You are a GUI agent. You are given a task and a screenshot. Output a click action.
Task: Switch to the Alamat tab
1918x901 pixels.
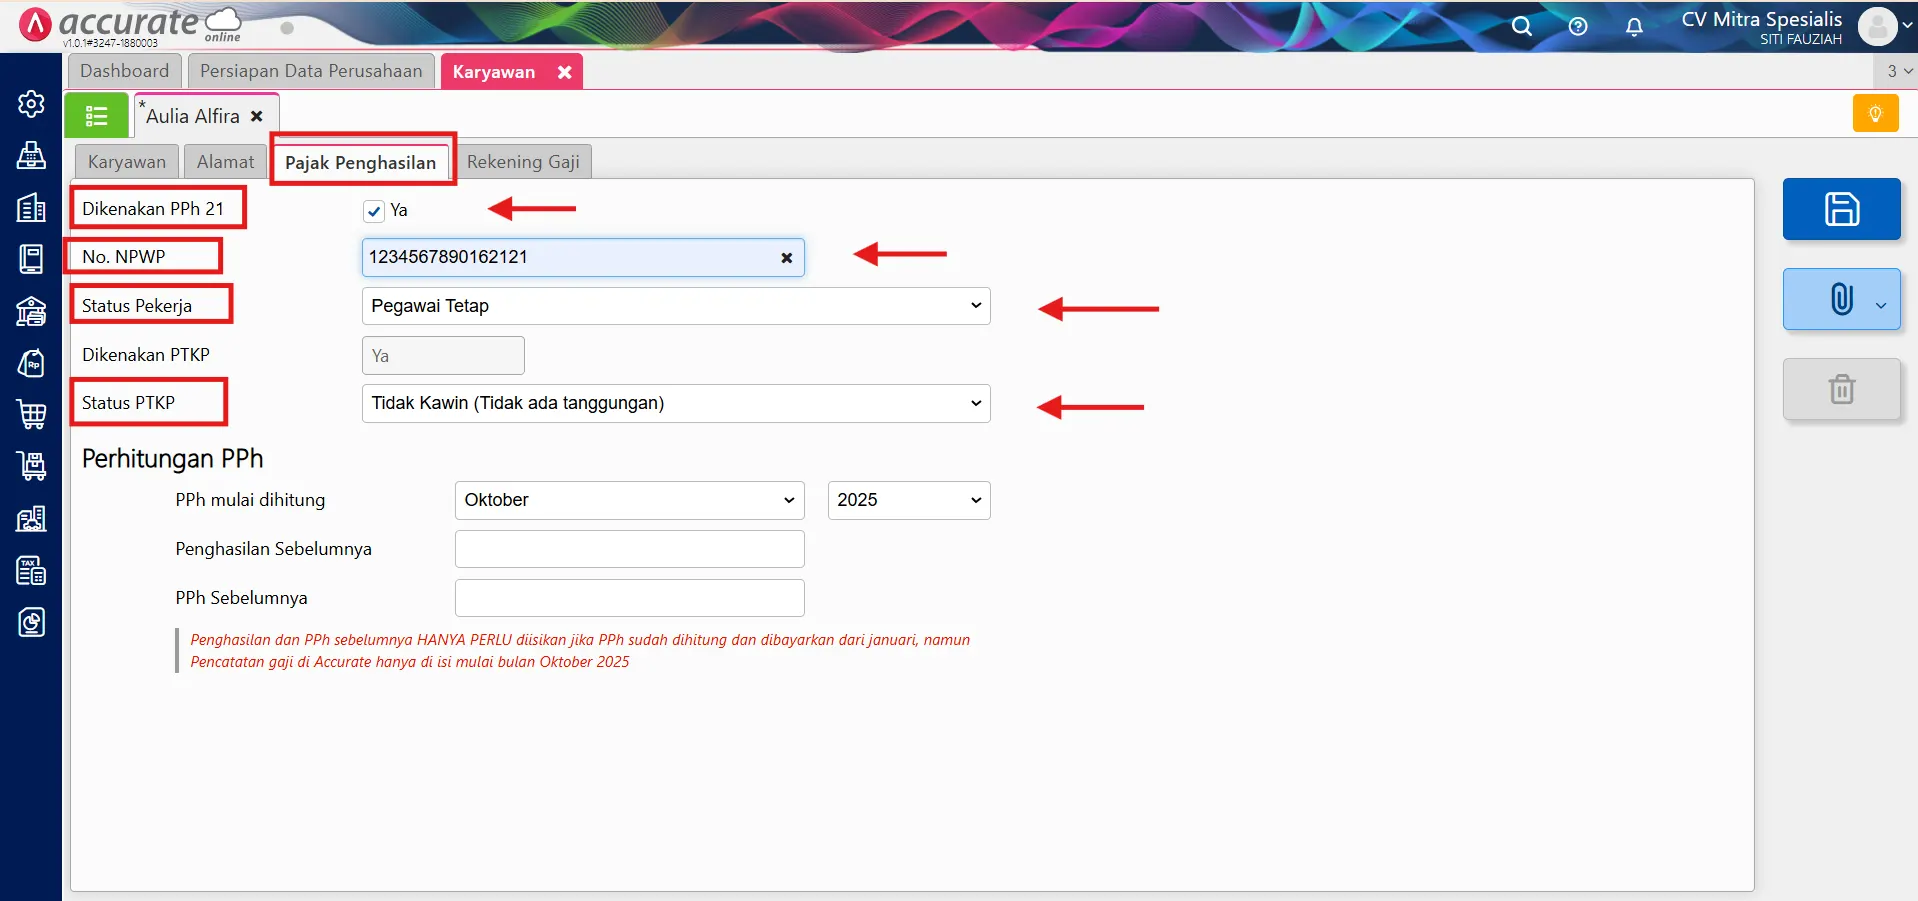pos(225,162)
